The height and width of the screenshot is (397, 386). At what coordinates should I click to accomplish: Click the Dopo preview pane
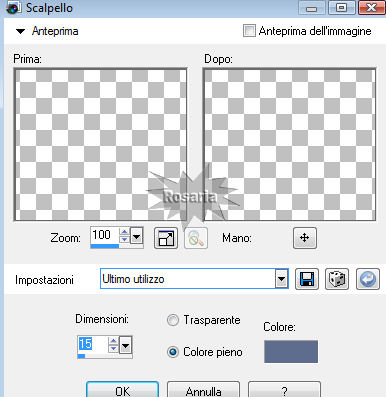[289, 144]
